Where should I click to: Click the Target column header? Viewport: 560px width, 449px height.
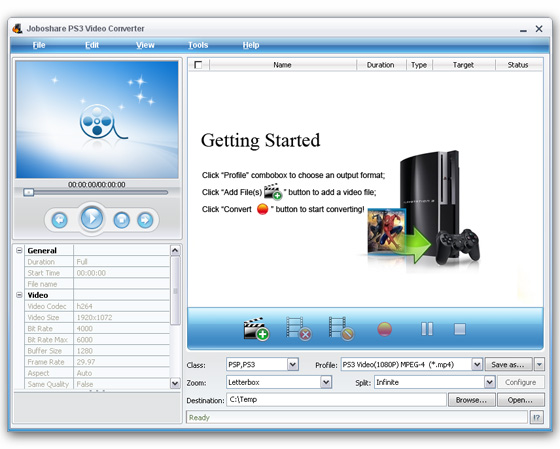click(x=463, y=65)
